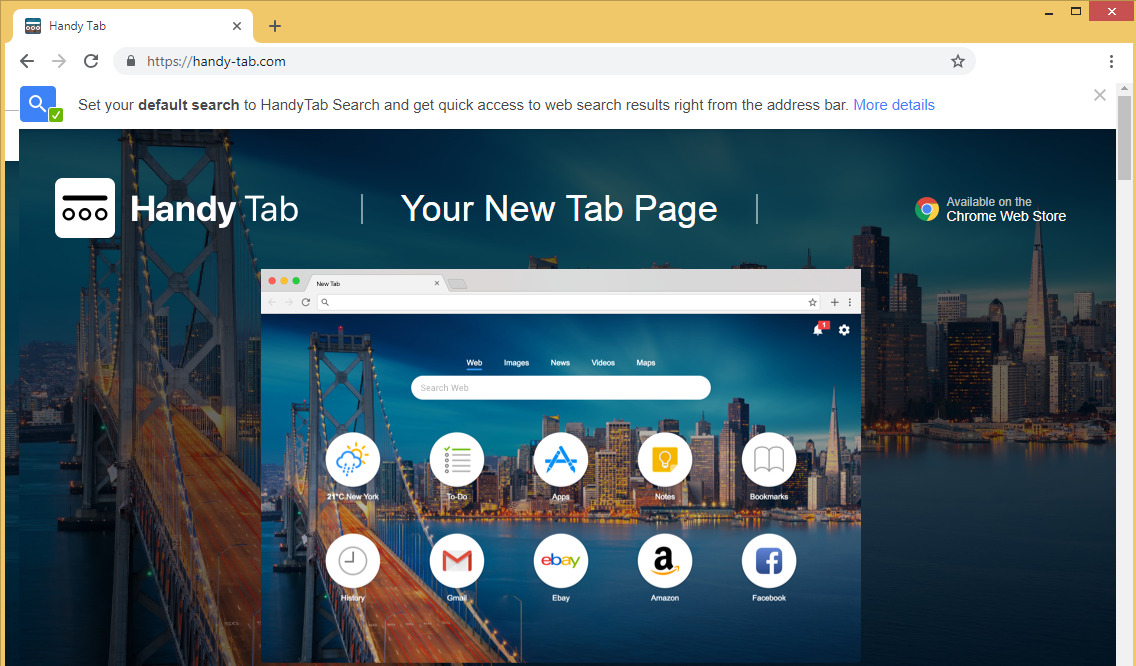The width and height of the screenshot is (1136, 666).
Task: Select the Images search tab
Action: pos(517,363)
